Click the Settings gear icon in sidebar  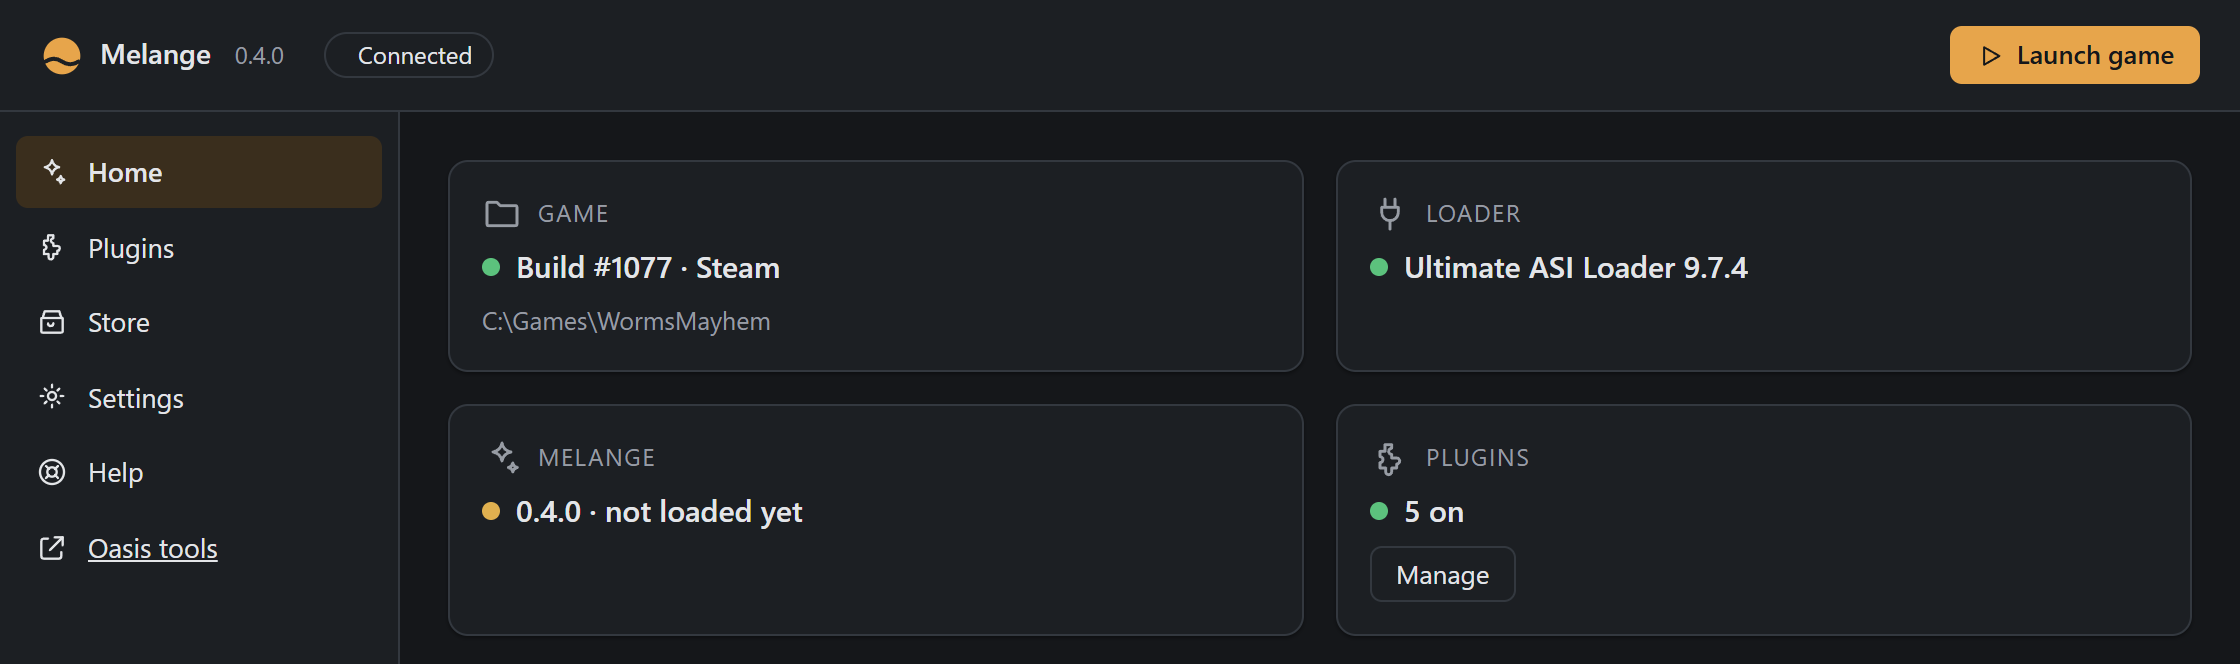point(52,397)
